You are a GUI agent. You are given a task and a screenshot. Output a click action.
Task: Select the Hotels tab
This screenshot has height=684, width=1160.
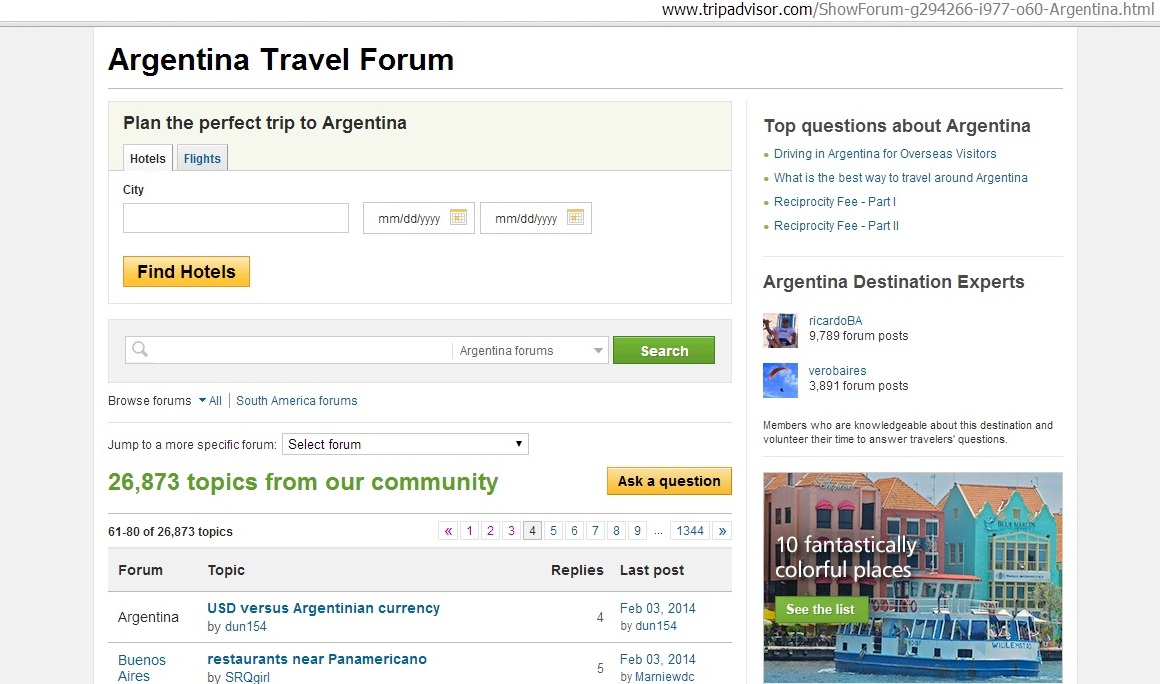(148, 158)
